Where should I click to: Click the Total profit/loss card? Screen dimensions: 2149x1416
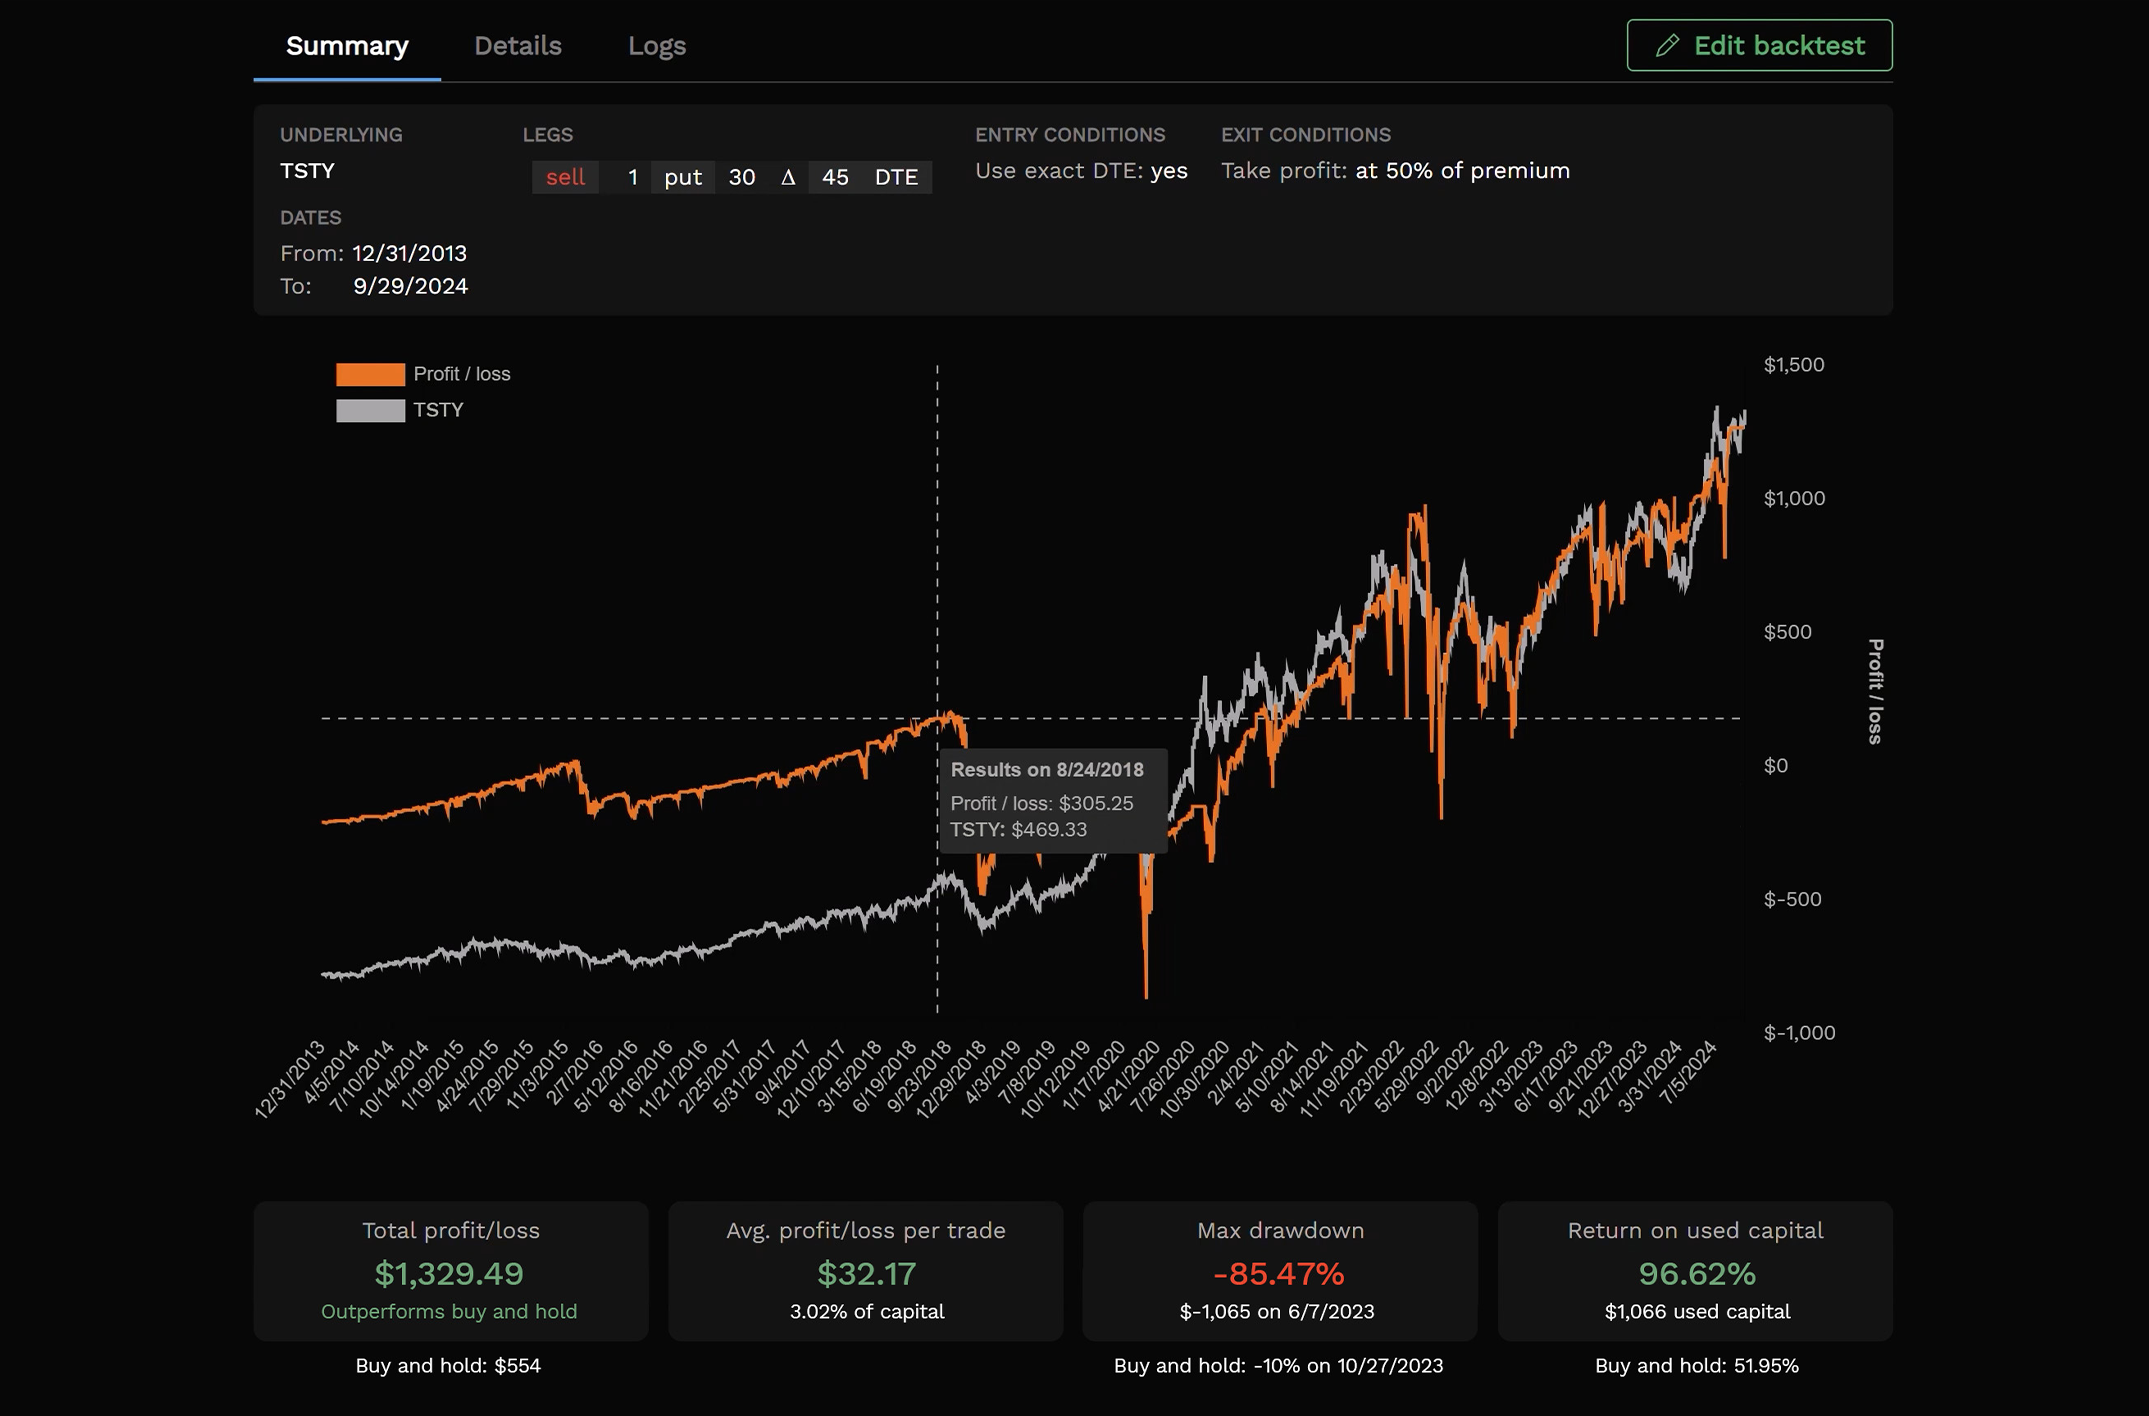pyautogui.click(x=450, y=1271)
